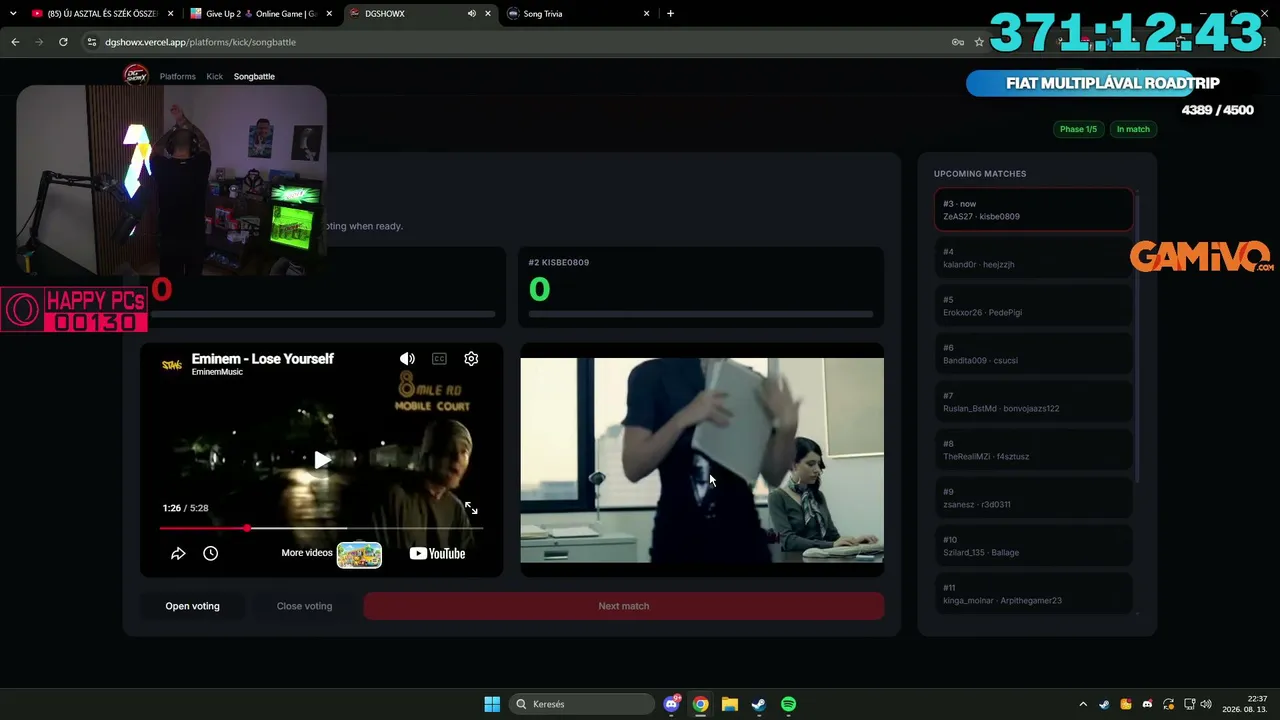Select match #5 Erokxor26 vs PedePigi
This screenshot has height=720, width=1280.
[1034, 306]
